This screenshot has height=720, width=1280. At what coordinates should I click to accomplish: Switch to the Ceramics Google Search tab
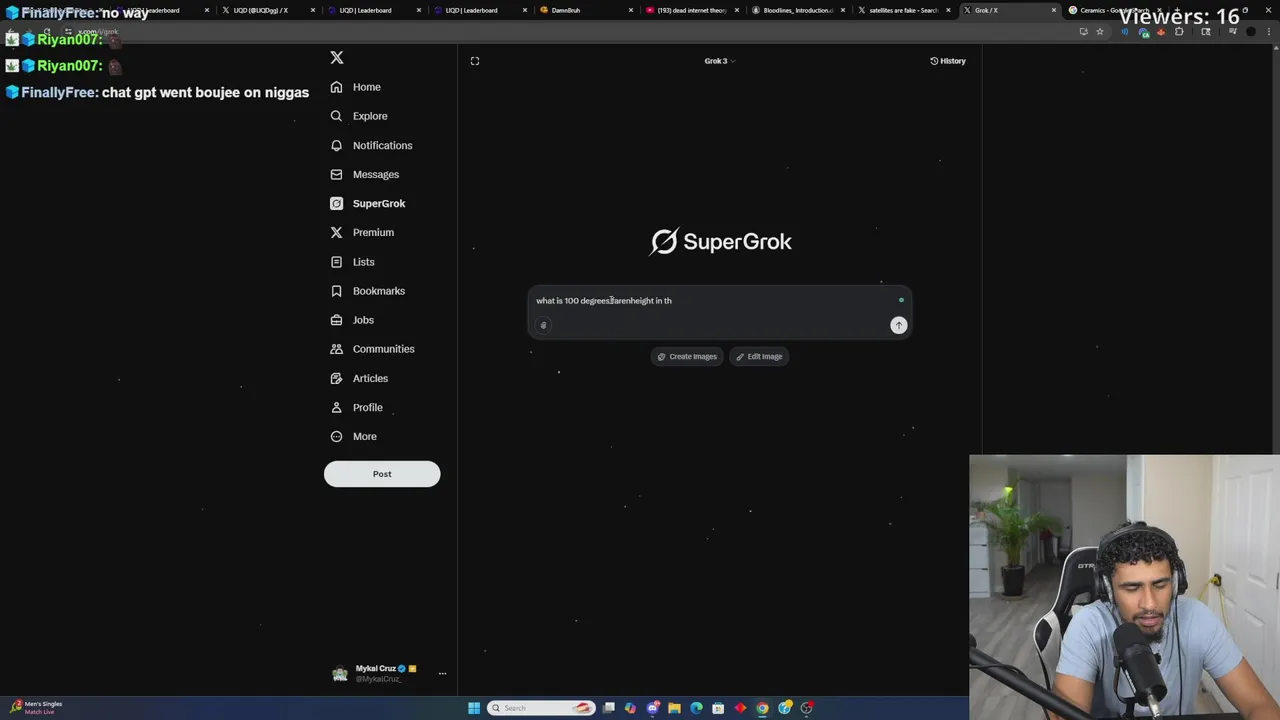tap(1115, 10)
